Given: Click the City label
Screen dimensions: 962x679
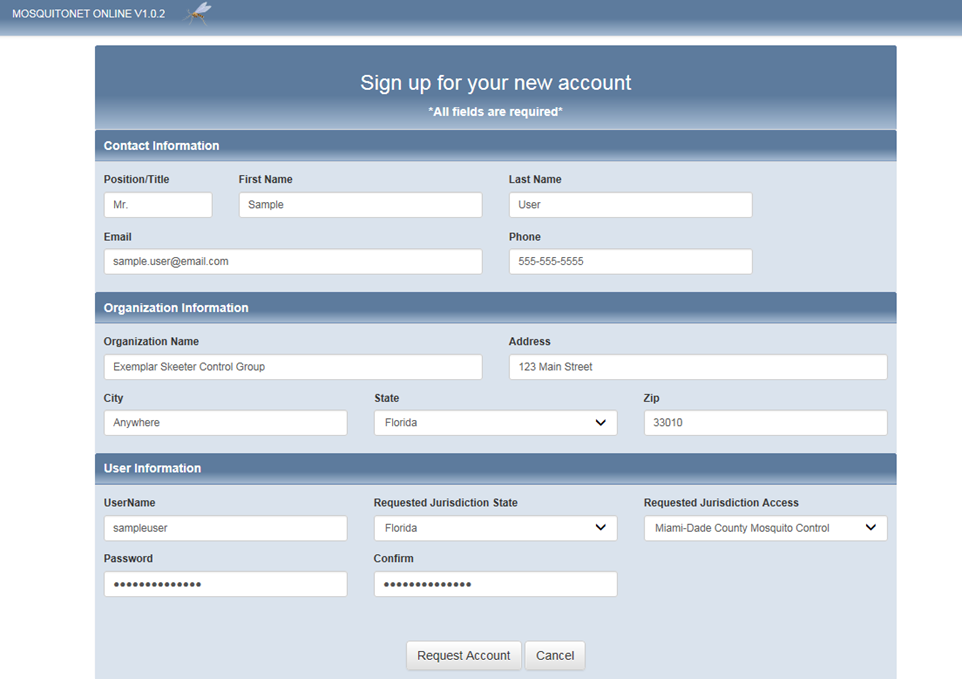Looking at the screenshot, I should coord(114,398).
